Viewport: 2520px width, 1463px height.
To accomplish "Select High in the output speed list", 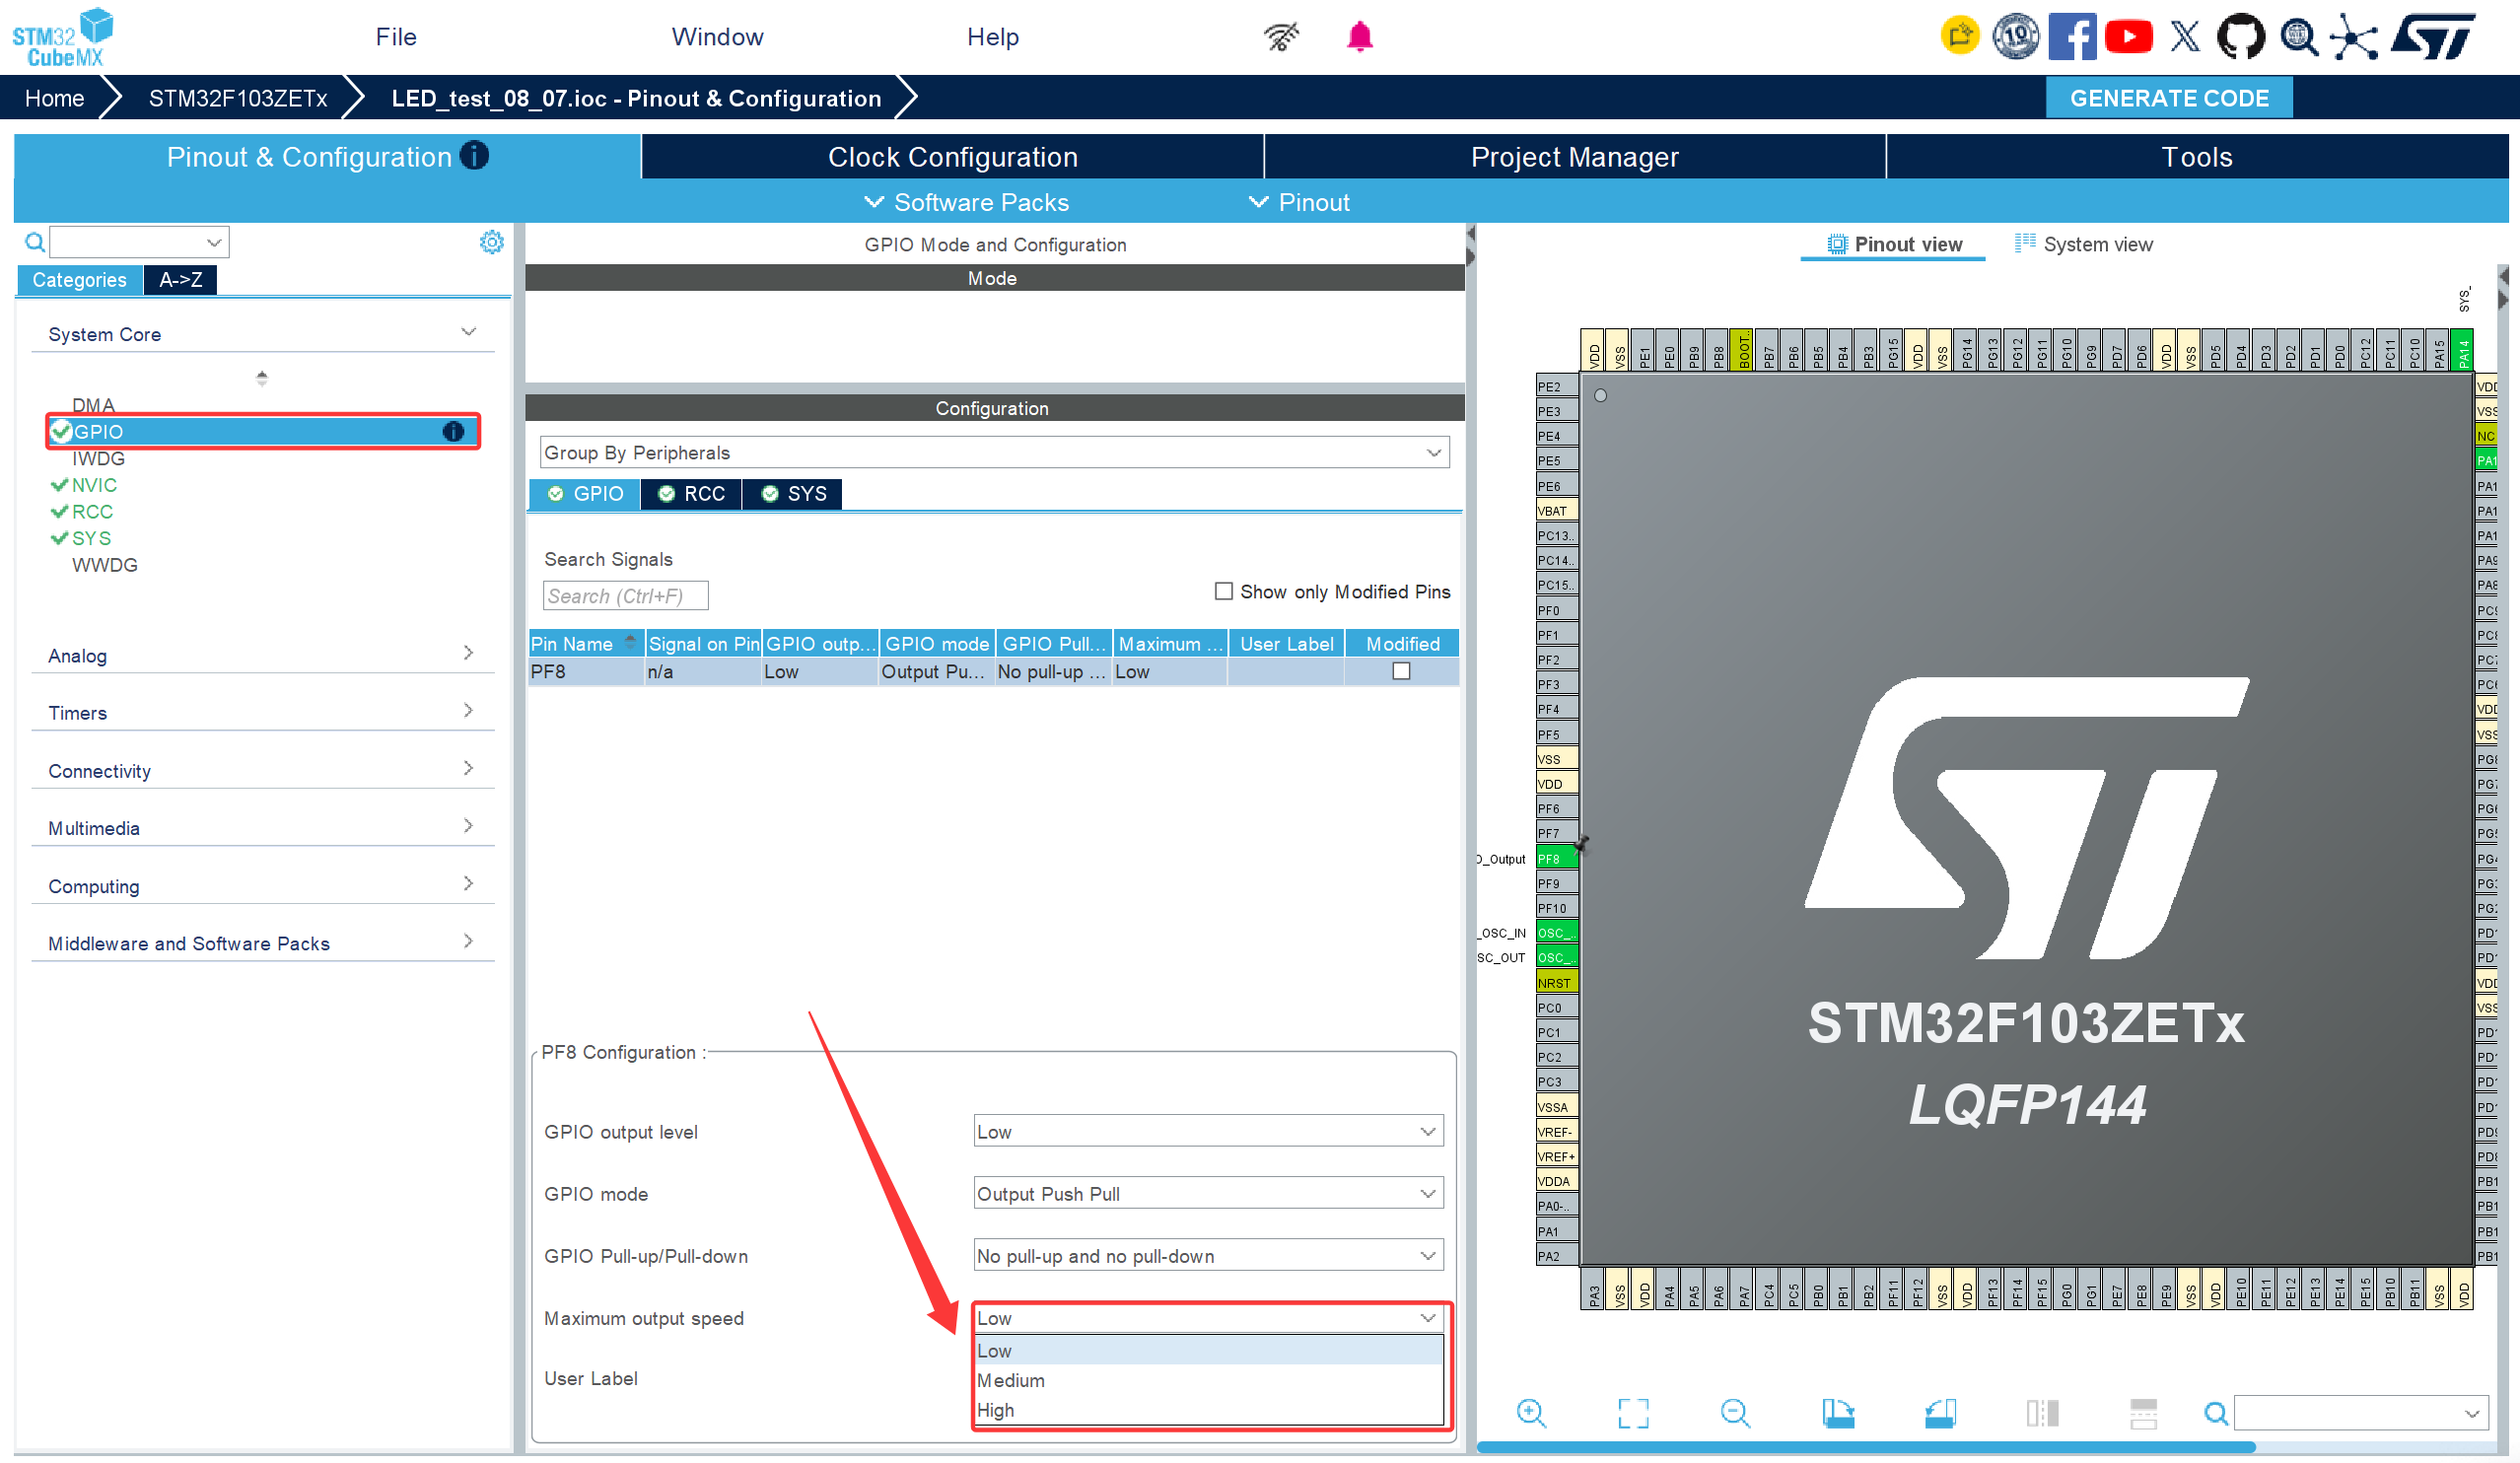I will pyautogui.click(x=1208, y=1409).
